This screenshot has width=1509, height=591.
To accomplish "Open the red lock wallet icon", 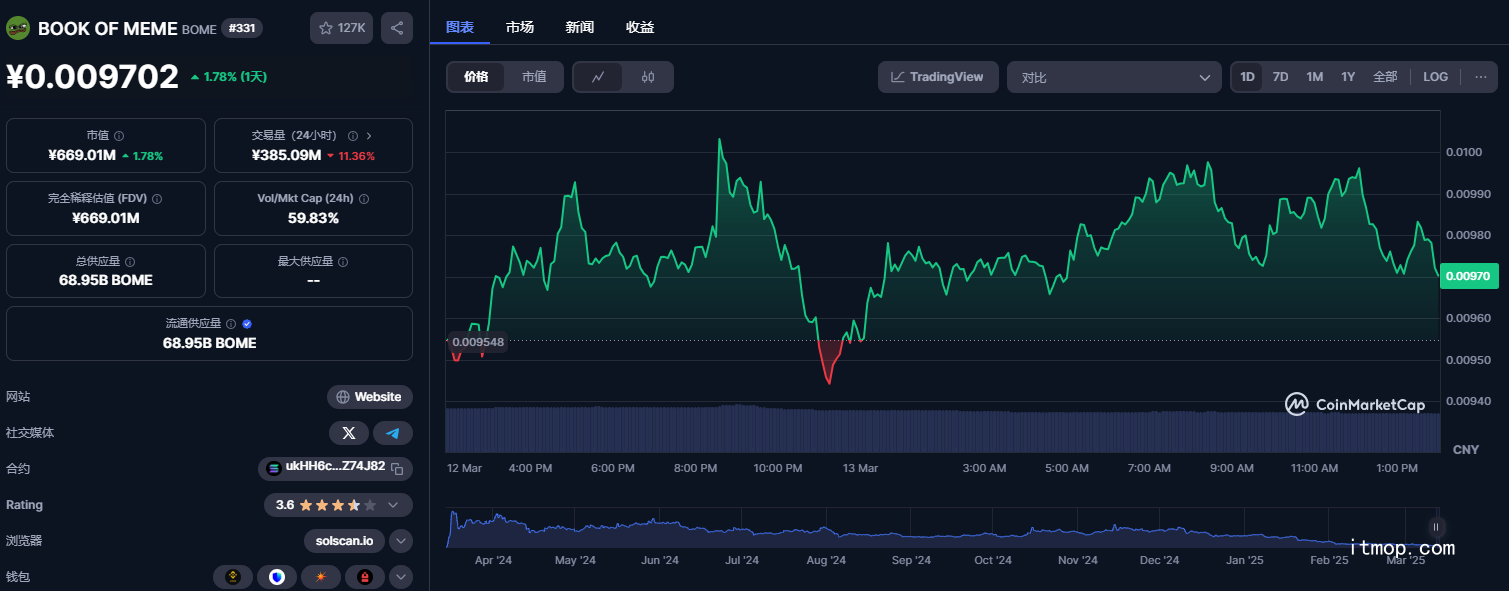I will pos(365,577).
